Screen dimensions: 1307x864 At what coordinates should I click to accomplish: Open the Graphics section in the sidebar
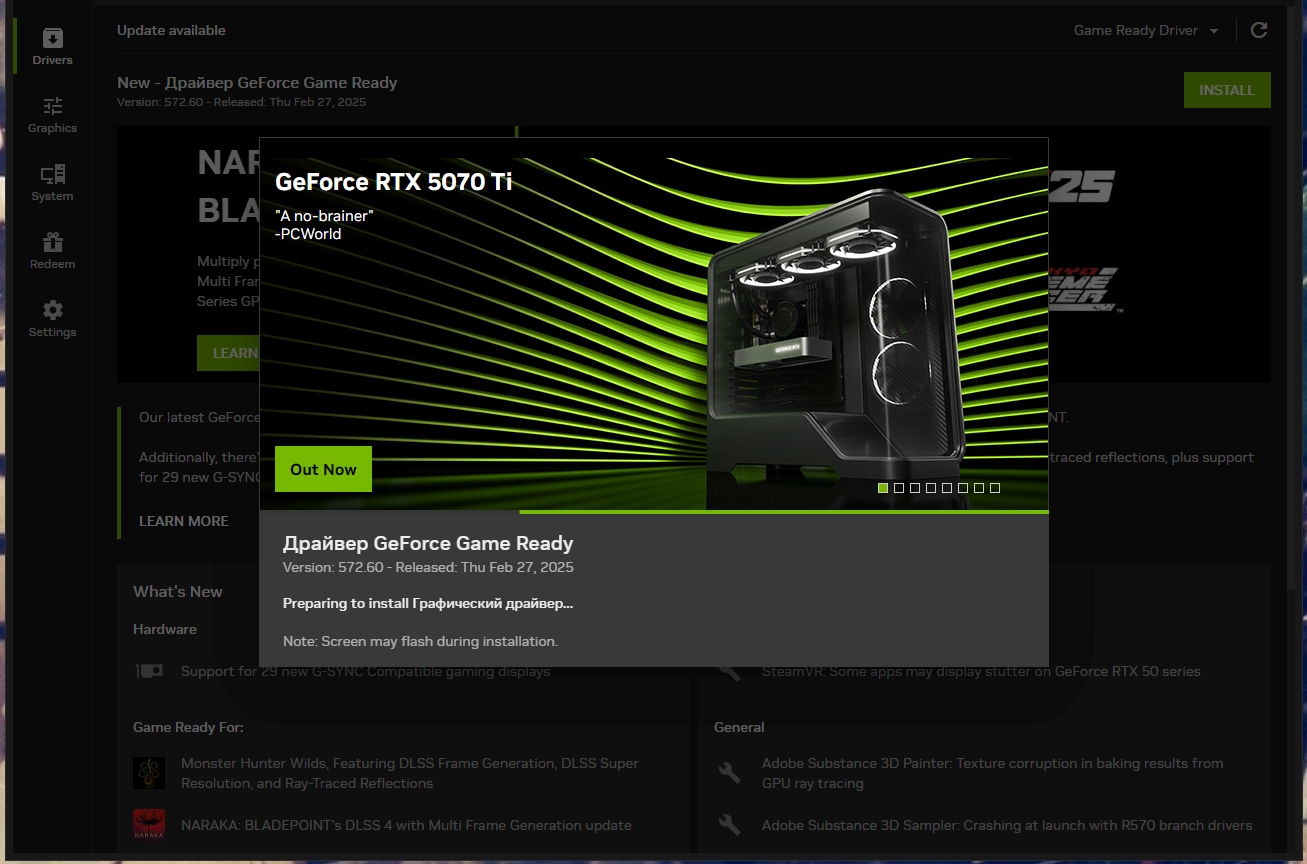pyautogui.click(x=52, y=115)
